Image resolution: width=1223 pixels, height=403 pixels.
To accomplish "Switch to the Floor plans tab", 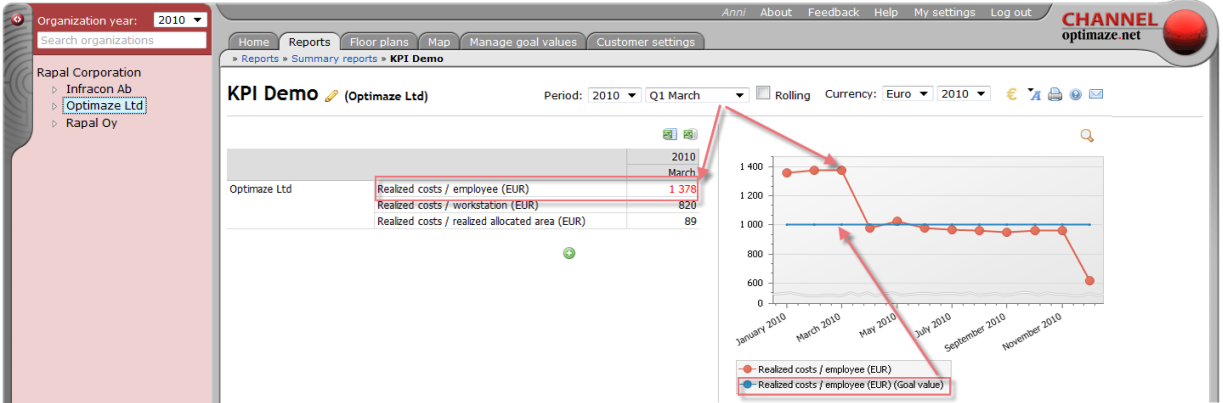I will pos(378,42).
